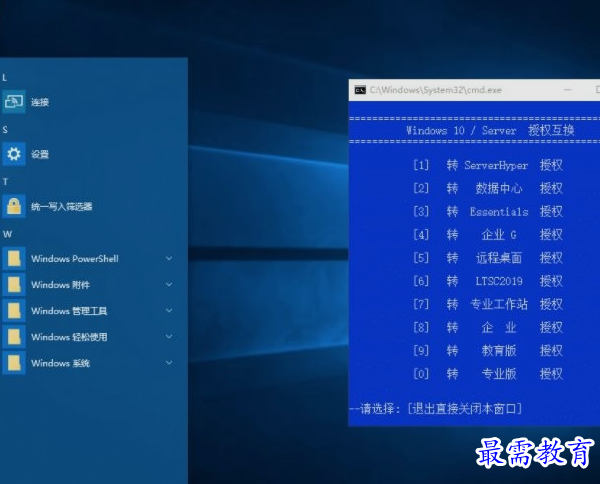The width and height of the screenshot is (600, 484).
Task: Select the 设置 start menu entry label
Action: 40,154
